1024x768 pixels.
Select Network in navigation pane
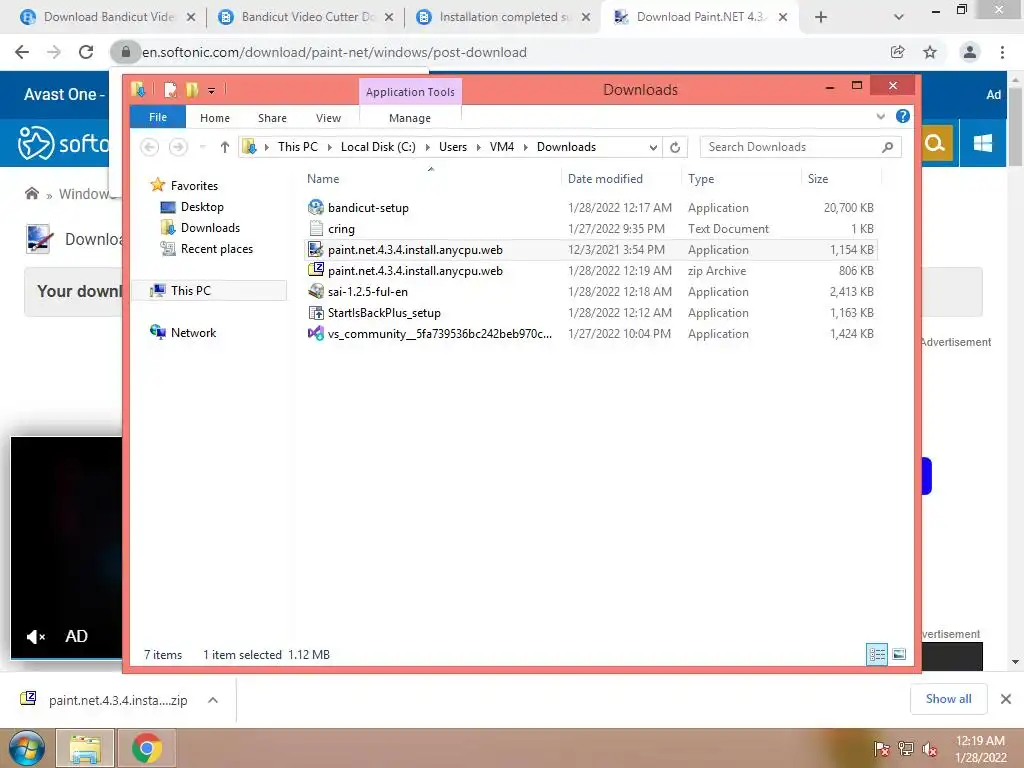pyautogui.click(x=193, y=332)
